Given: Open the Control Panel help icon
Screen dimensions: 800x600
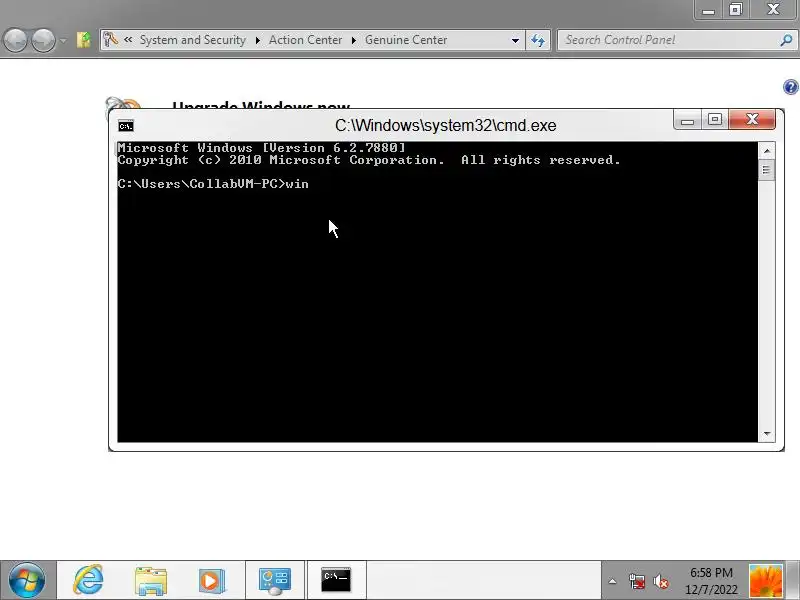Looking at the screenshot, I should pos(790,87).
